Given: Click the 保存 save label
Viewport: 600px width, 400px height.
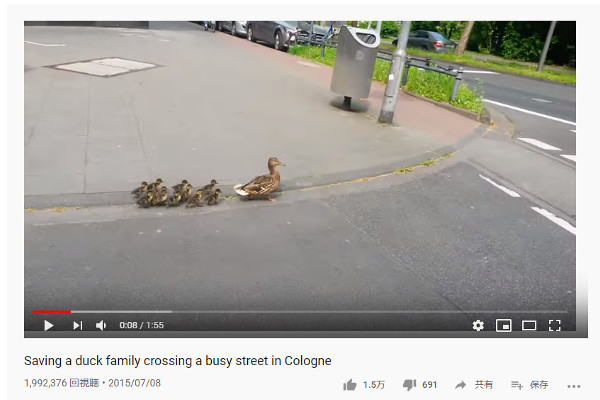Looking at the screenshot, I should click(539, 385).
